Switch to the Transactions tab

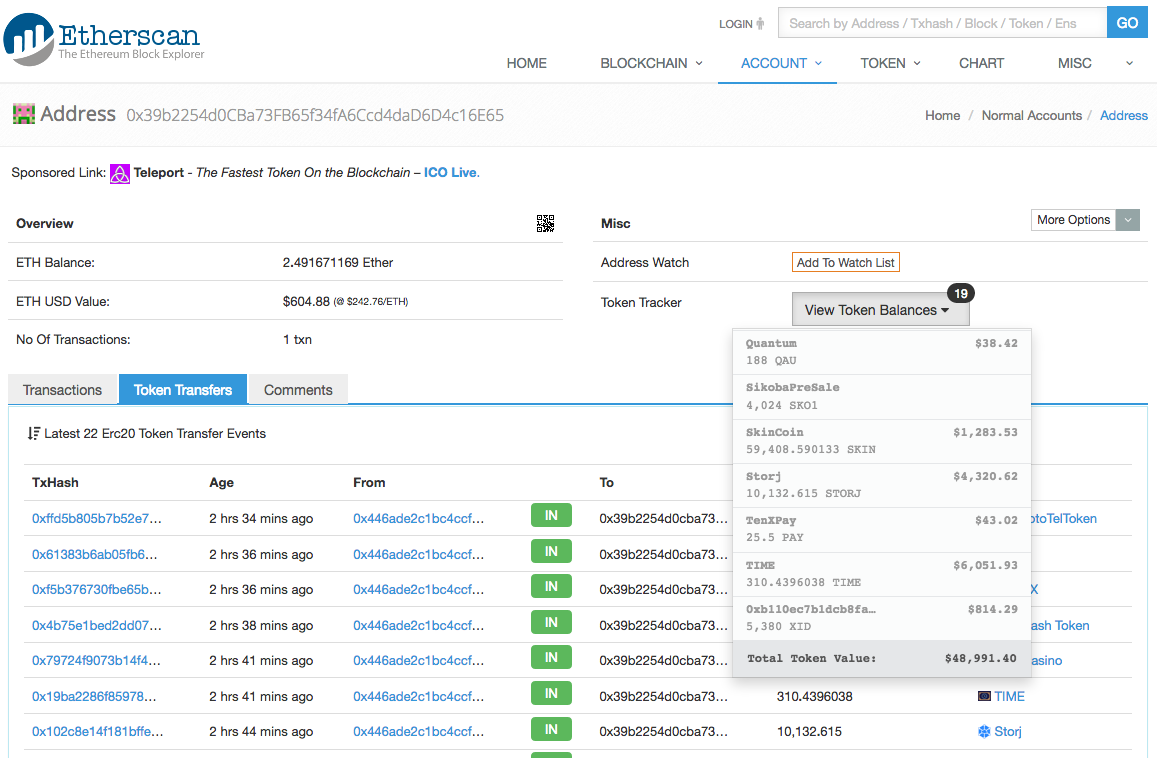(x=63, y=390)
